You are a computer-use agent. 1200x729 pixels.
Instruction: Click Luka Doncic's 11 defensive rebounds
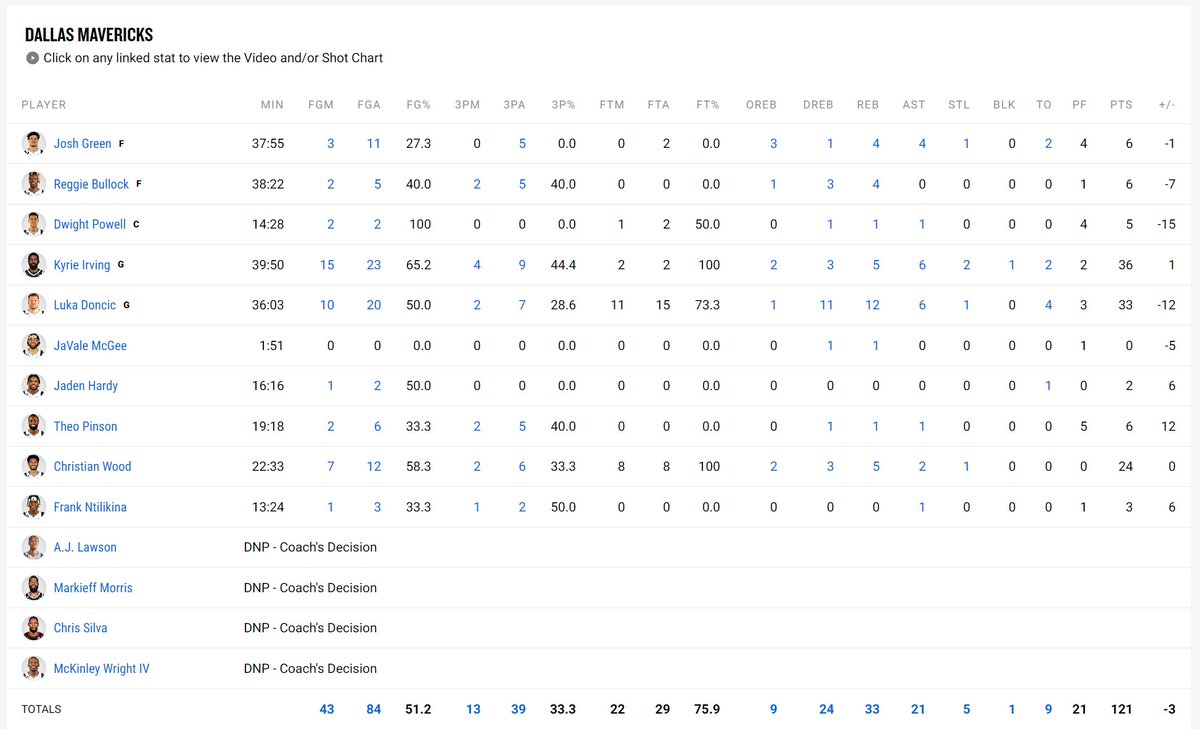point(826,305)
